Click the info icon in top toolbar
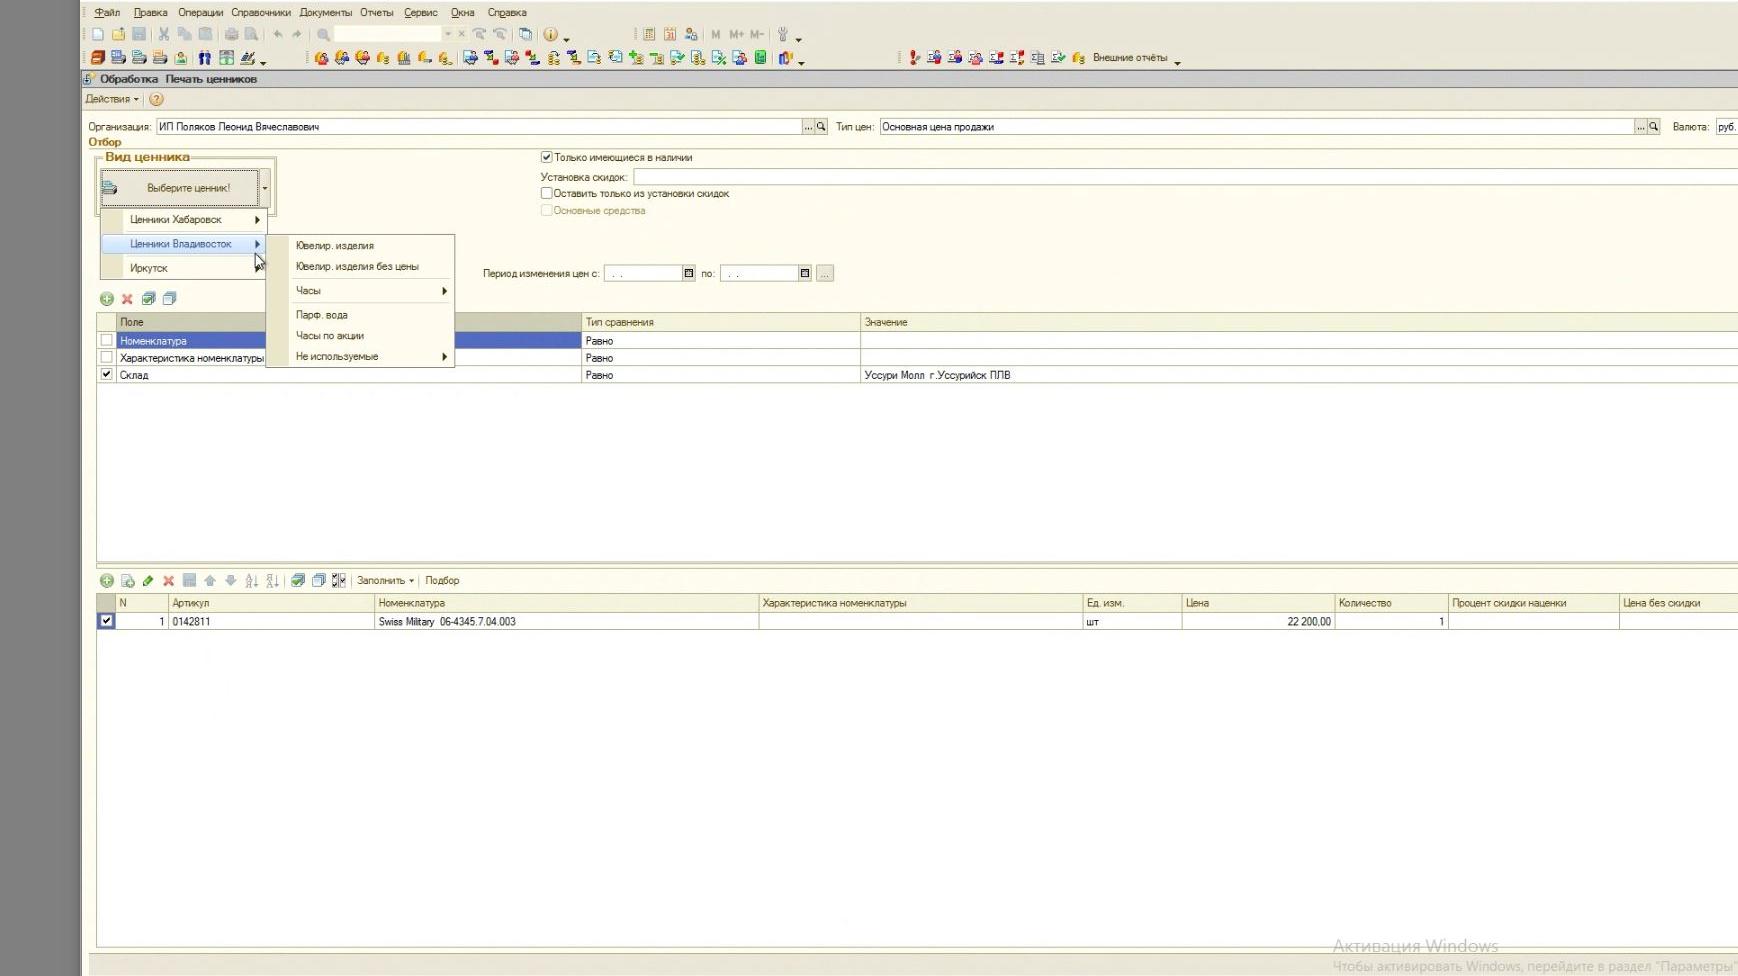1738x976 pixels. coord(550,34)
